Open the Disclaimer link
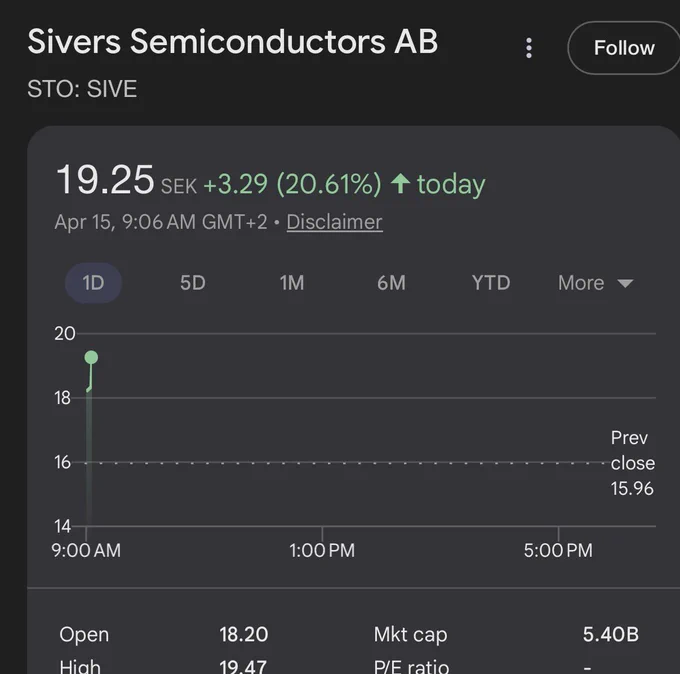680x674 pixels. pos(334,222)
